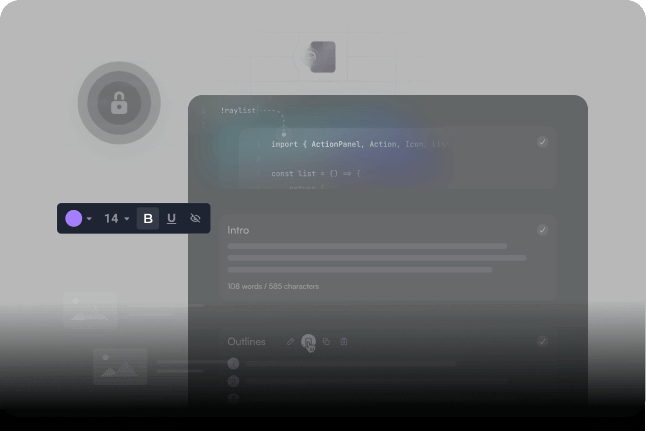This screenshot has height=431, width=646.
Task: Toggle underline formatting with the U button
Action: coord(171,218)
